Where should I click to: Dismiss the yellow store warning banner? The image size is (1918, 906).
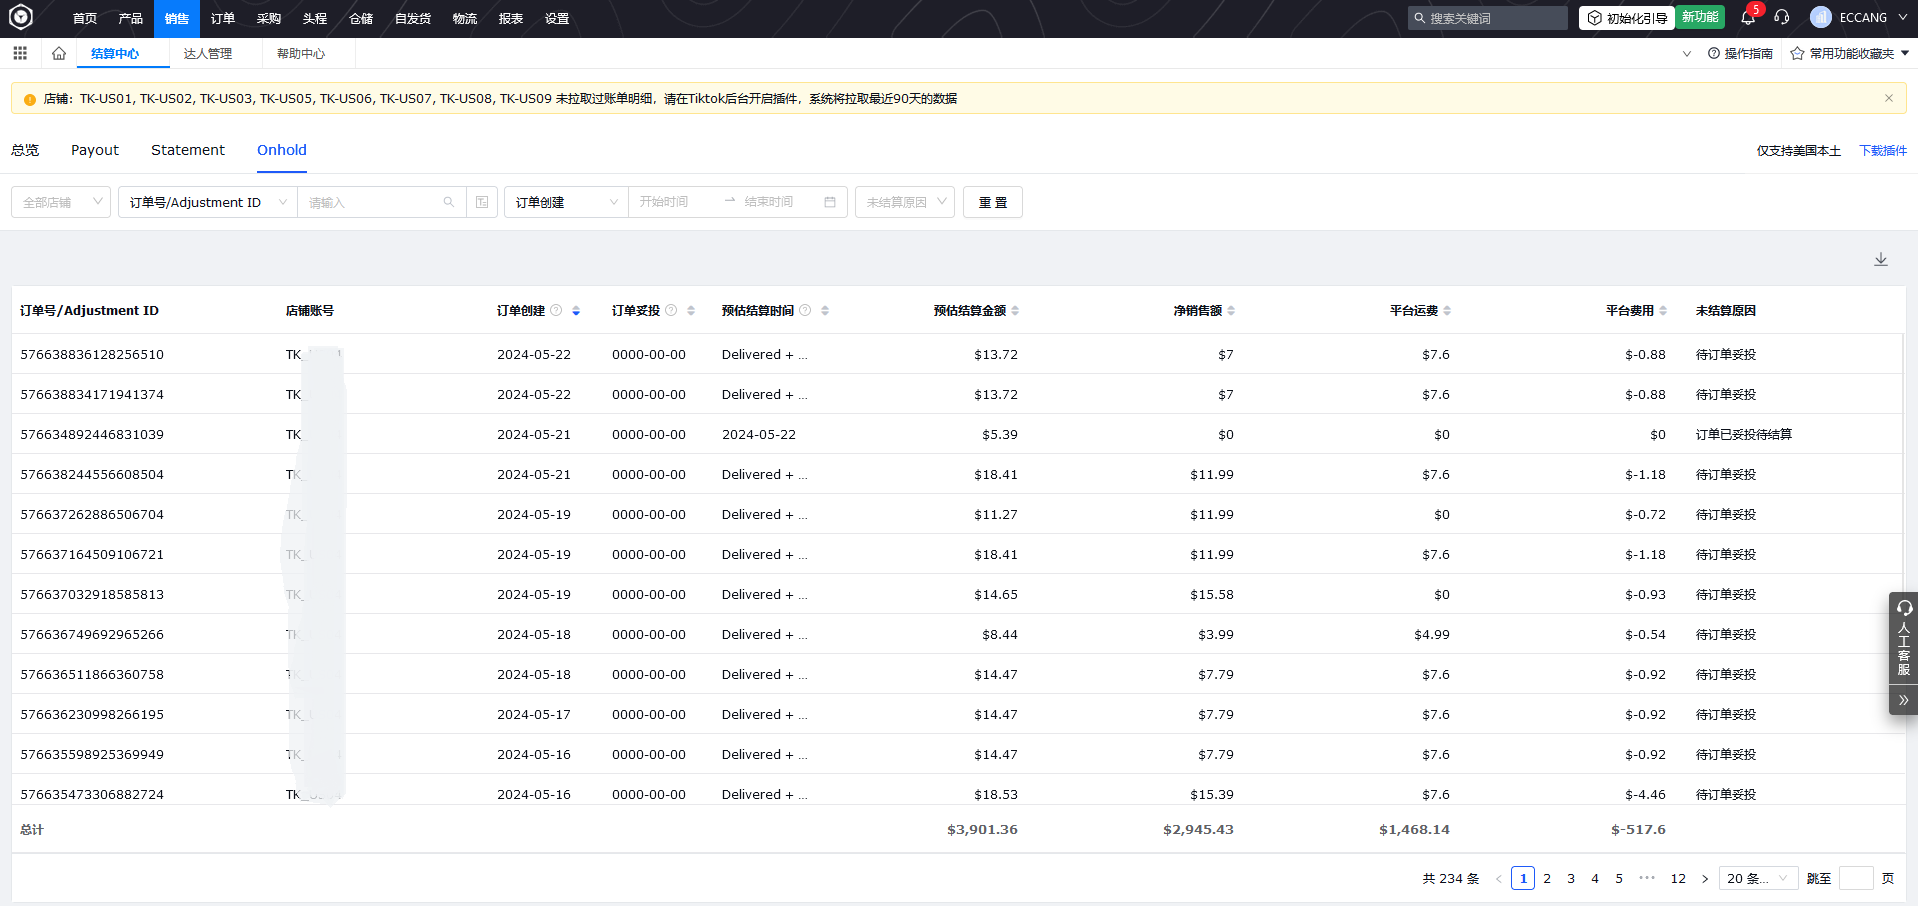click(x=1889, y=98)
